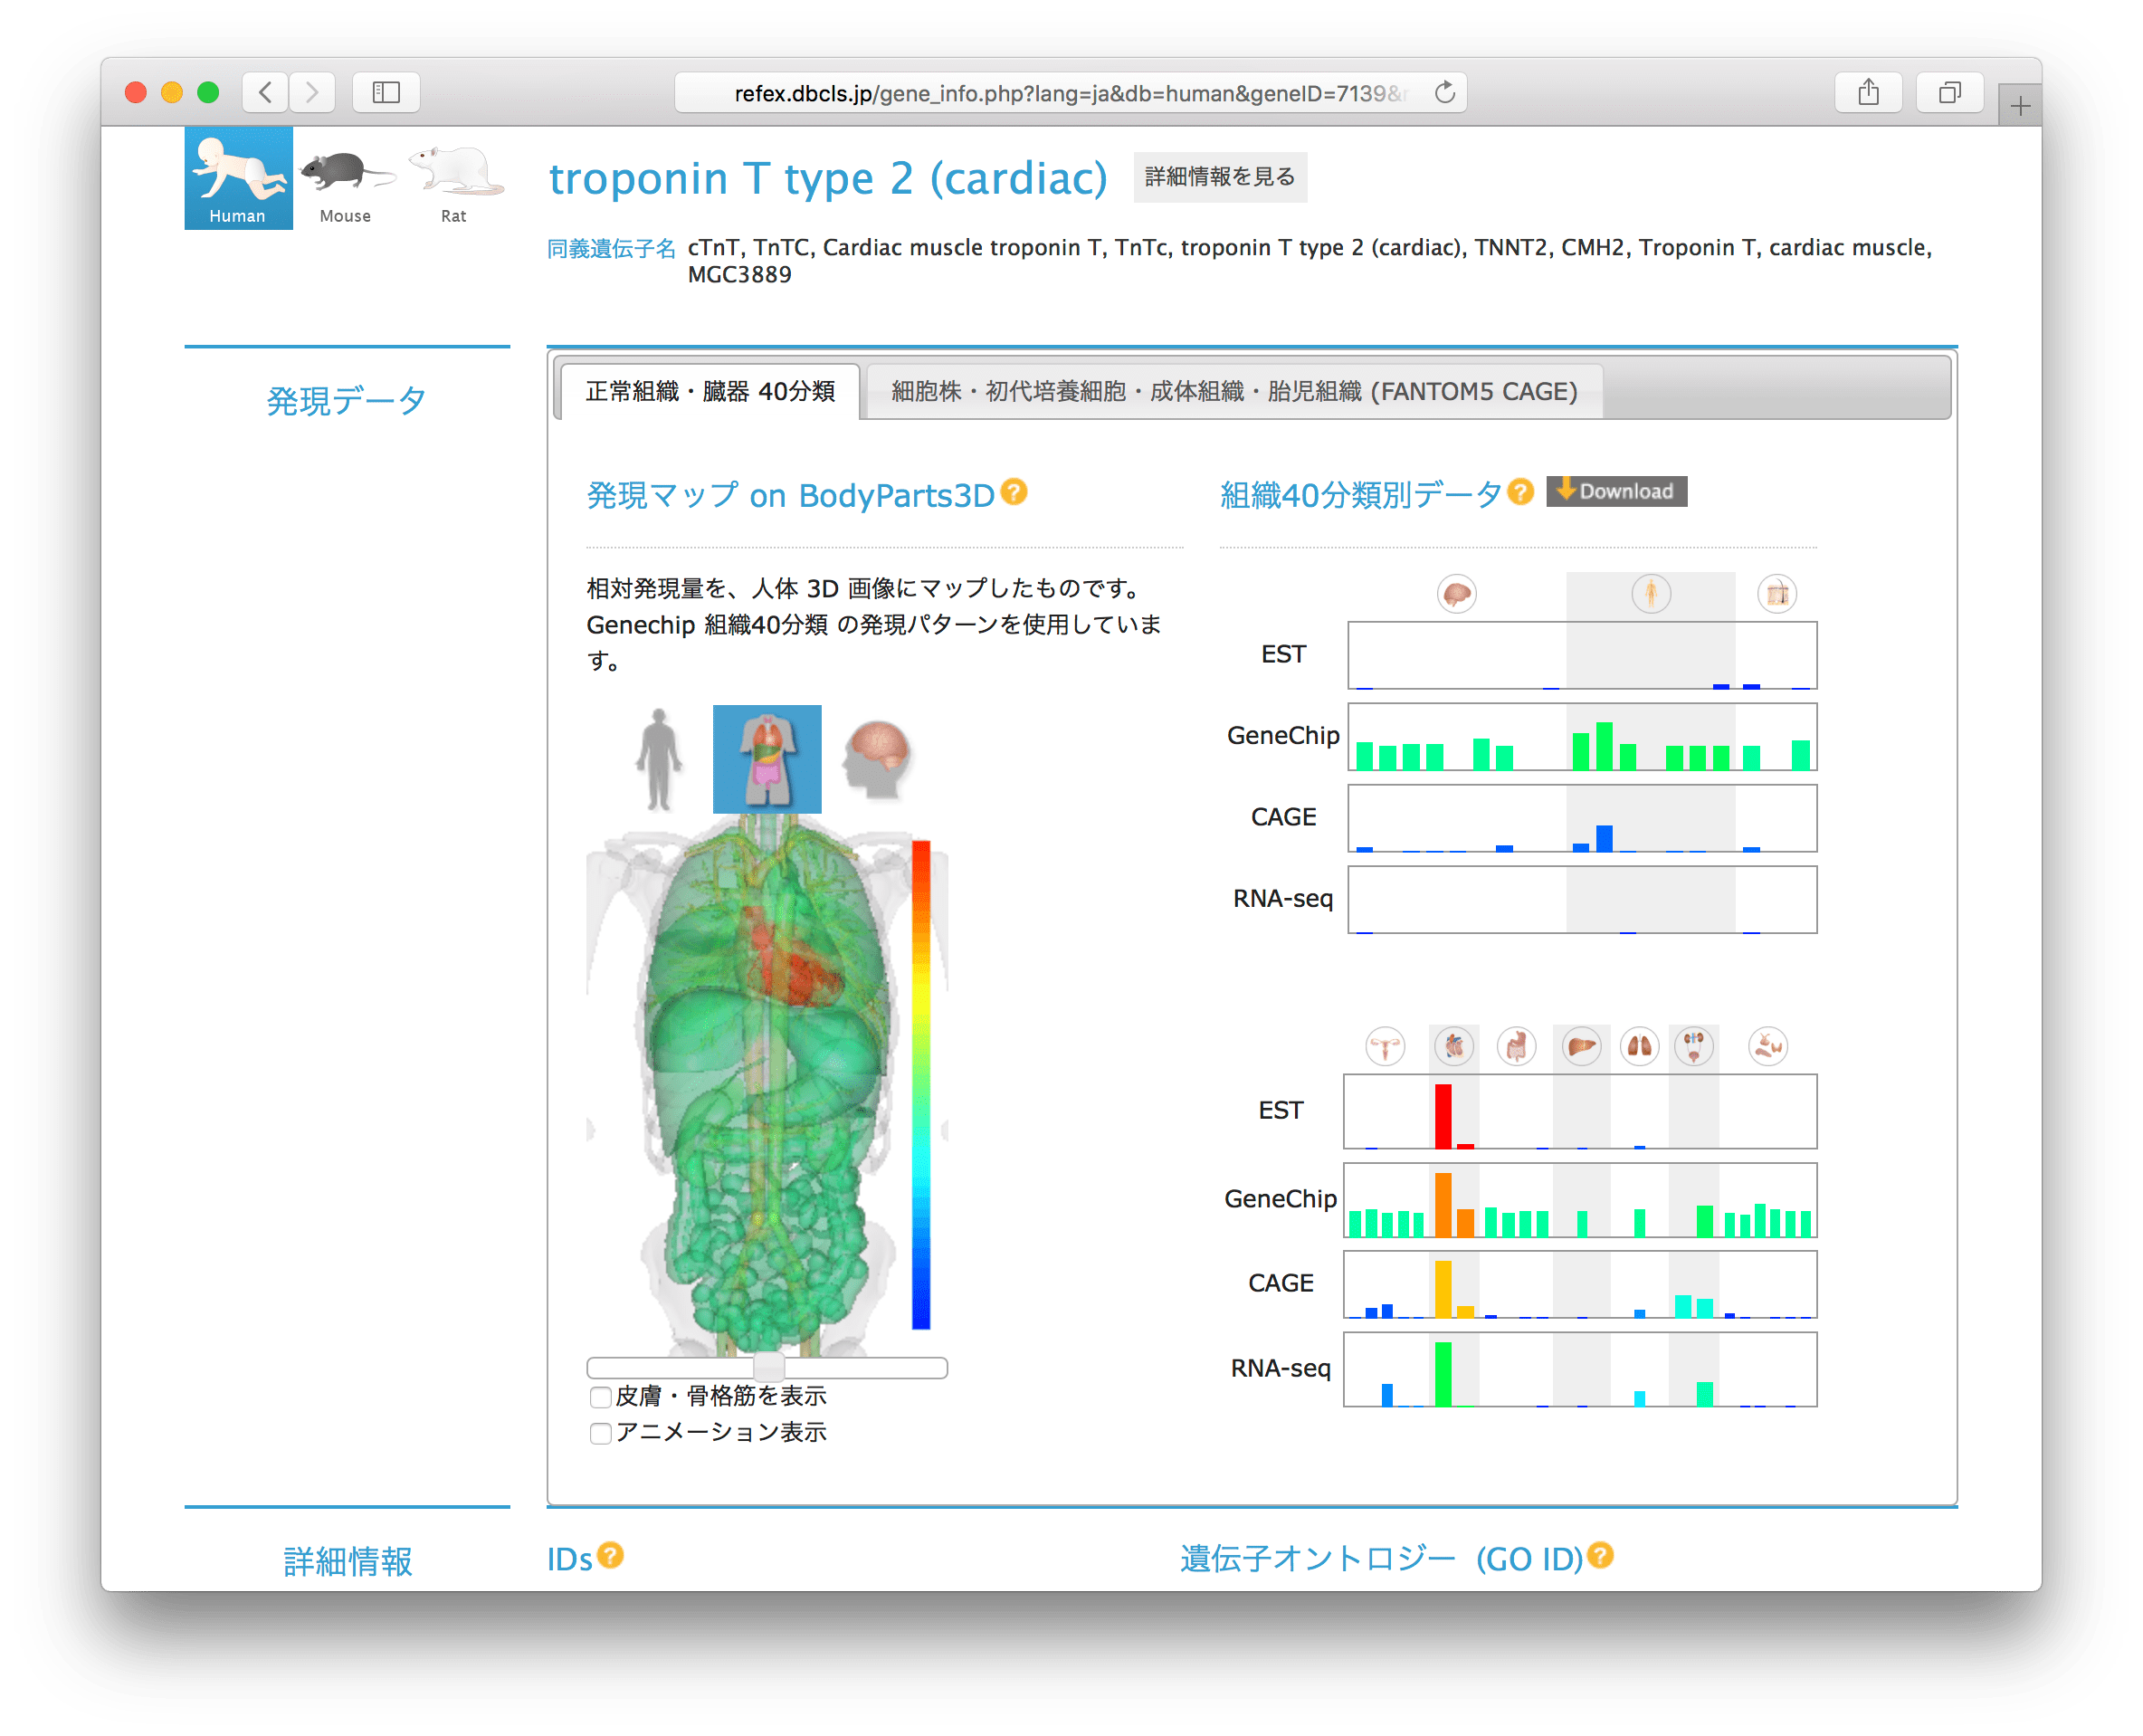Image resolution: width=2143 pixels, height=1736 pixels.
Task: Click the liver organ category icon
Action: pos(1581,1046)
